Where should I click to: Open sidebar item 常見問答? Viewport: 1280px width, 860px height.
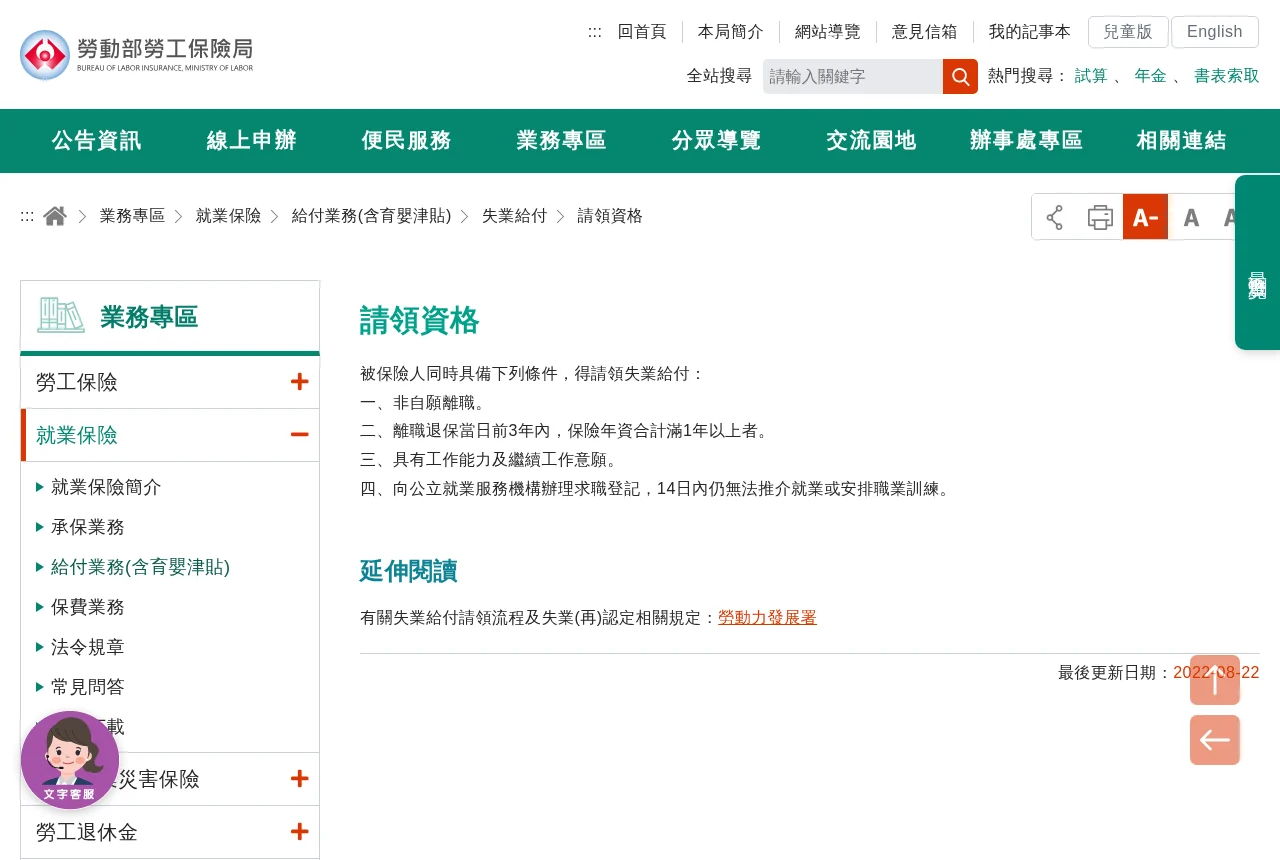coord(88,687)
